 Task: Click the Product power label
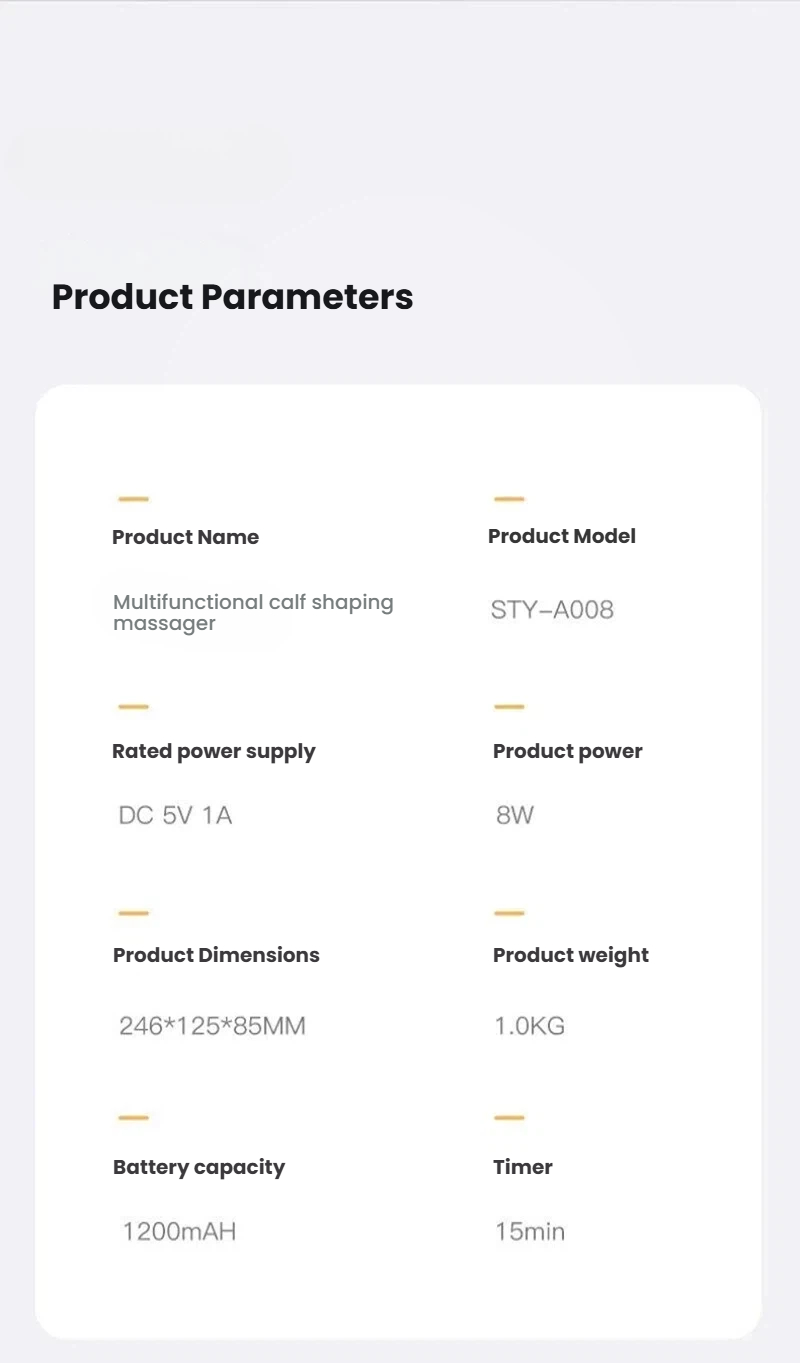[567, 751]
